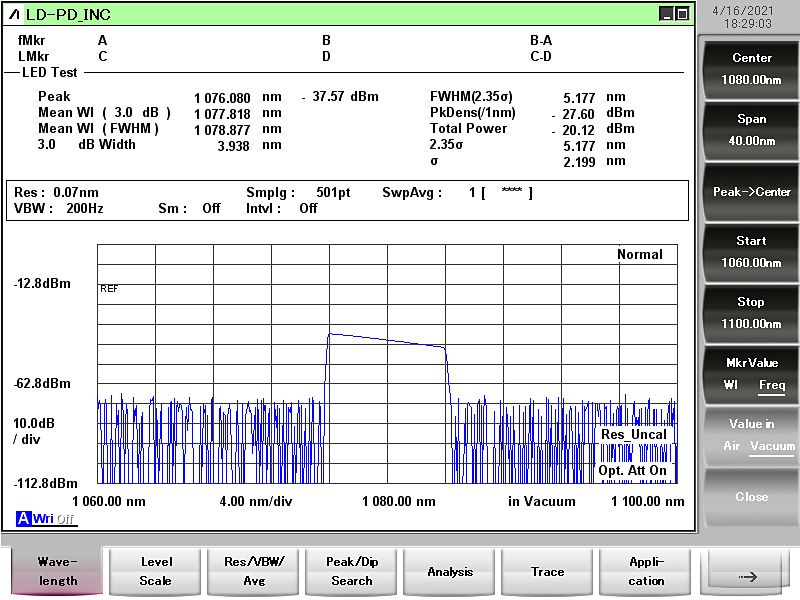Viewport: 800px width, 600px height.
Task: Open the Application menu softkey
Action: 645,571
